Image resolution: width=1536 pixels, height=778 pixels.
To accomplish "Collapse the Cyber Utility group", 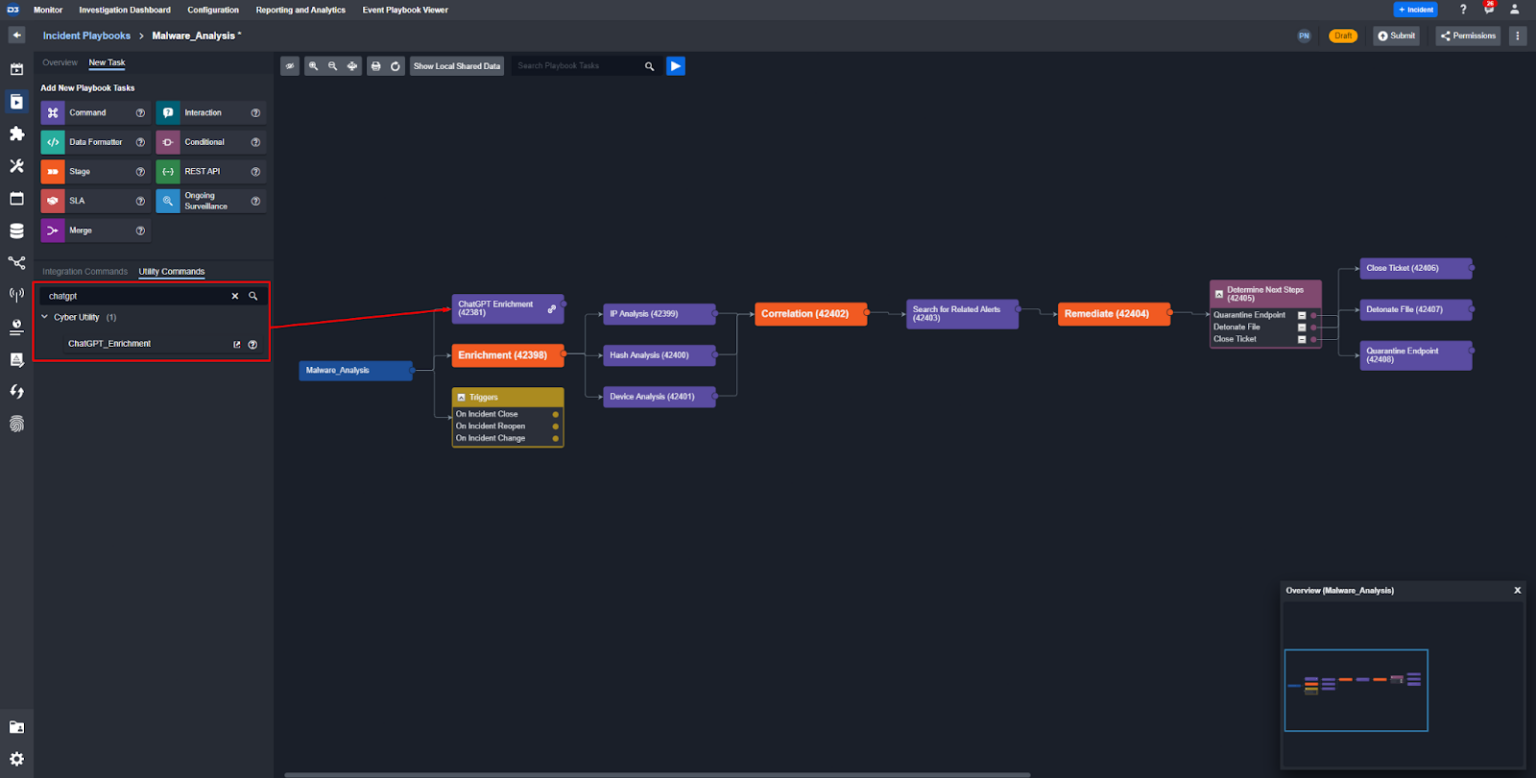I will (44, 317).
